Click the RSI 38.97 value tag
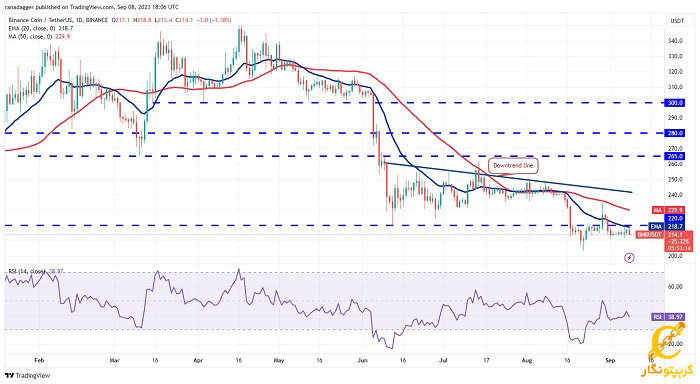Viewport: 700px width, 384px height. click(668, 317)
